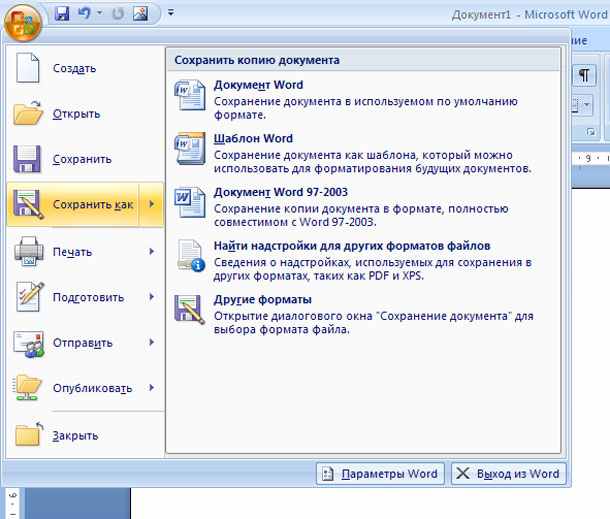Click the blank page icon for Создать

click(28, 68)
